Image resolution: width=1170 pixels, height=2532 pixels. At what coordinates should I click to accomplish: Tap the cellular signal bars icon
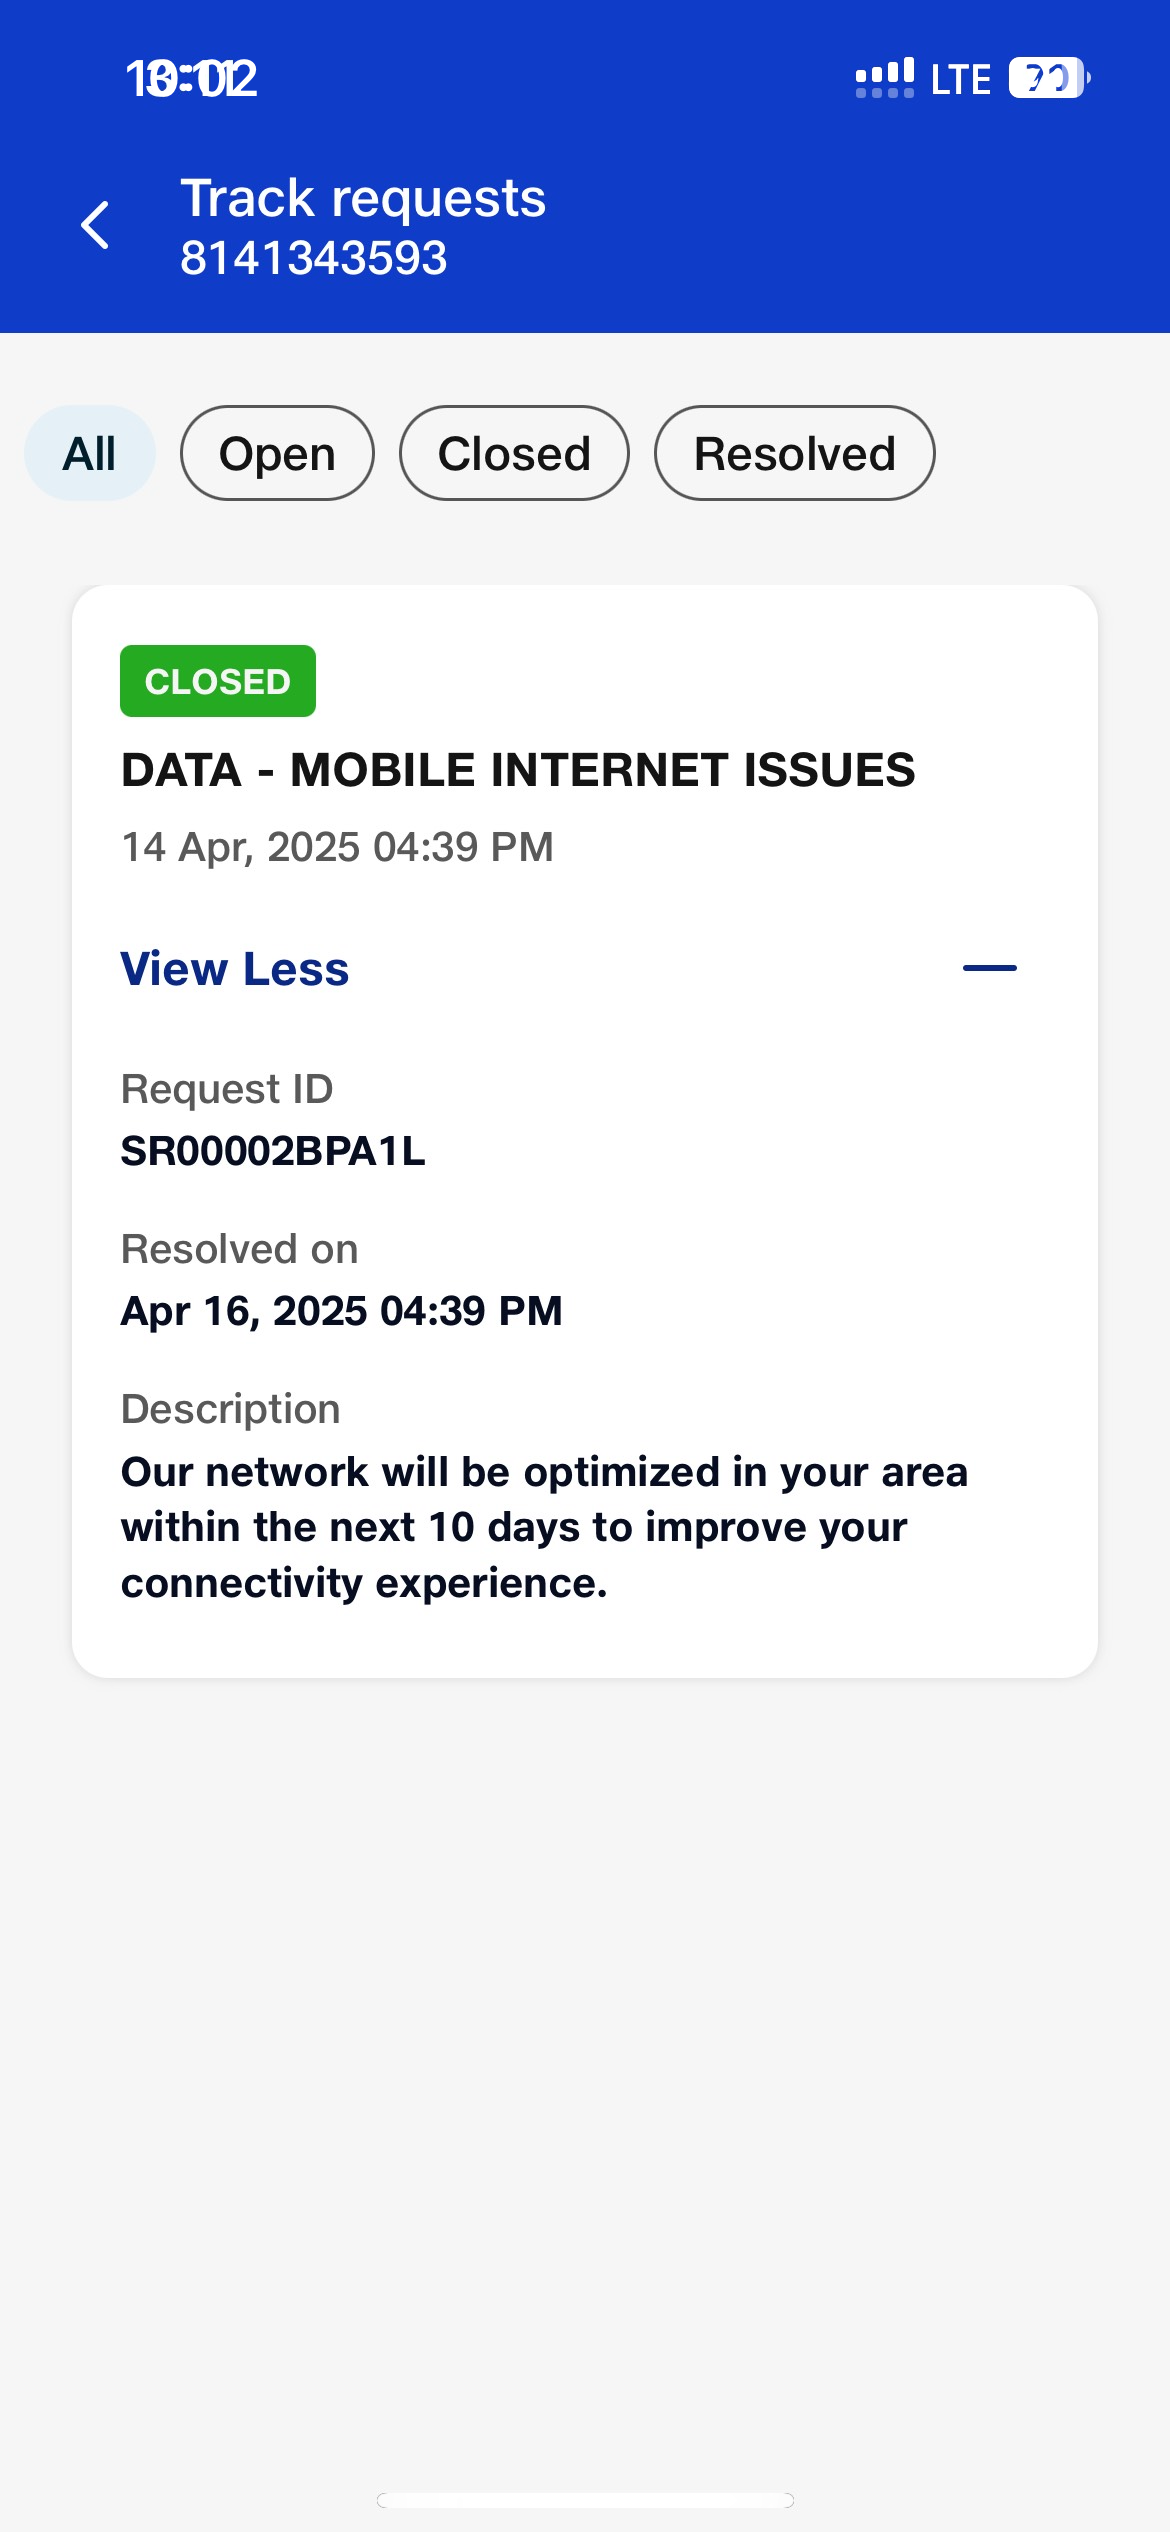[x=884, y=78]
